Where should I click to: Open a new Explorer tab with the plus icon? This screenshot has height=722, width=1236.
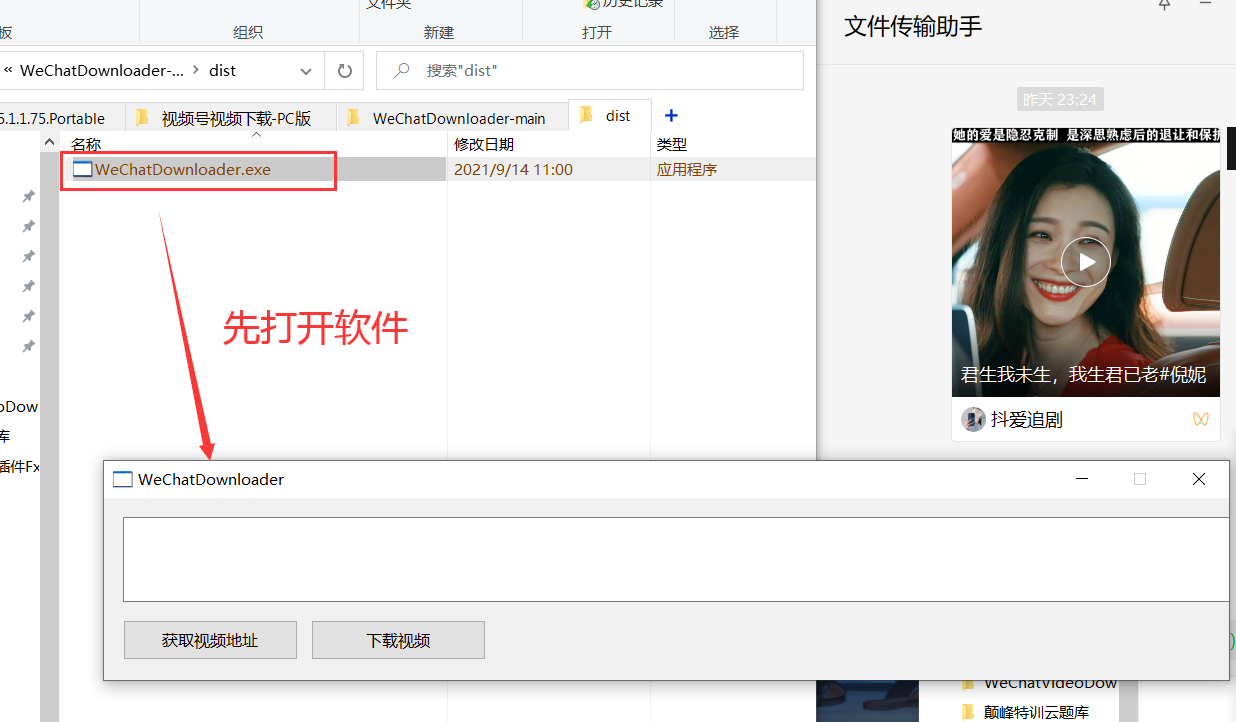671,115
